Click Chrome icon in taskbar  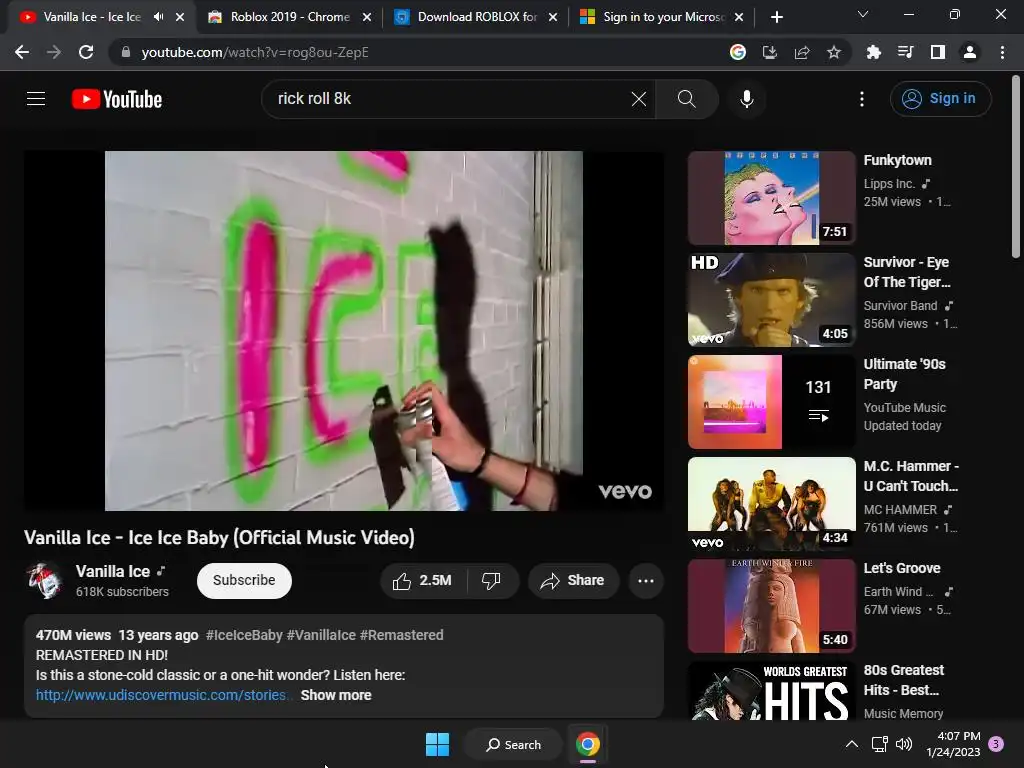588,744
